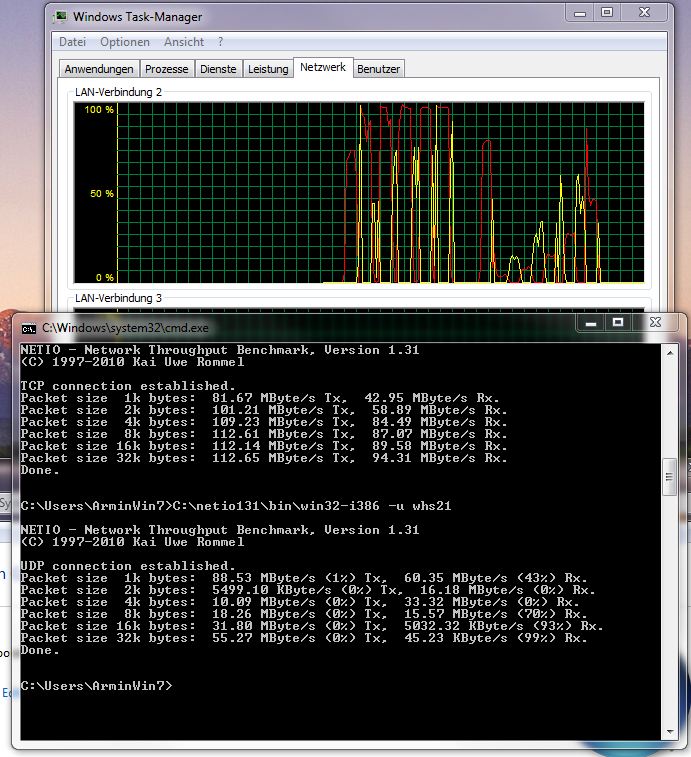Click the Windows Task-Manager title text
This screenshot has height=757, width=691.
tap(138, 17)
